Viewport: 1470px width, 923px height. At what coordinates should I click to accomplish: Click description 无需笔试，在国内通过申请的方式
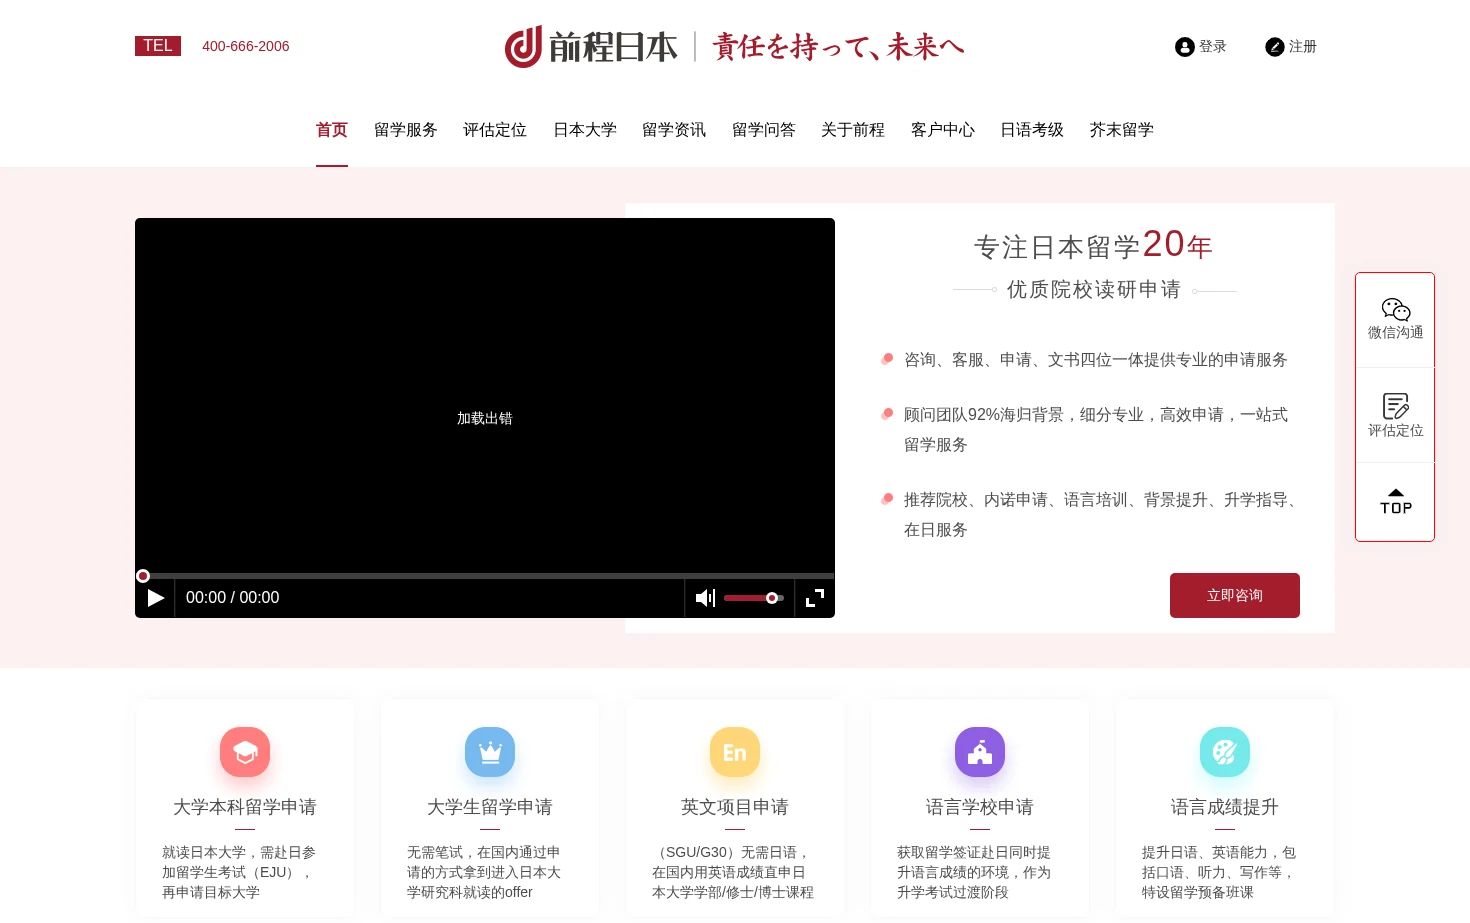click(x=484, y=872)
